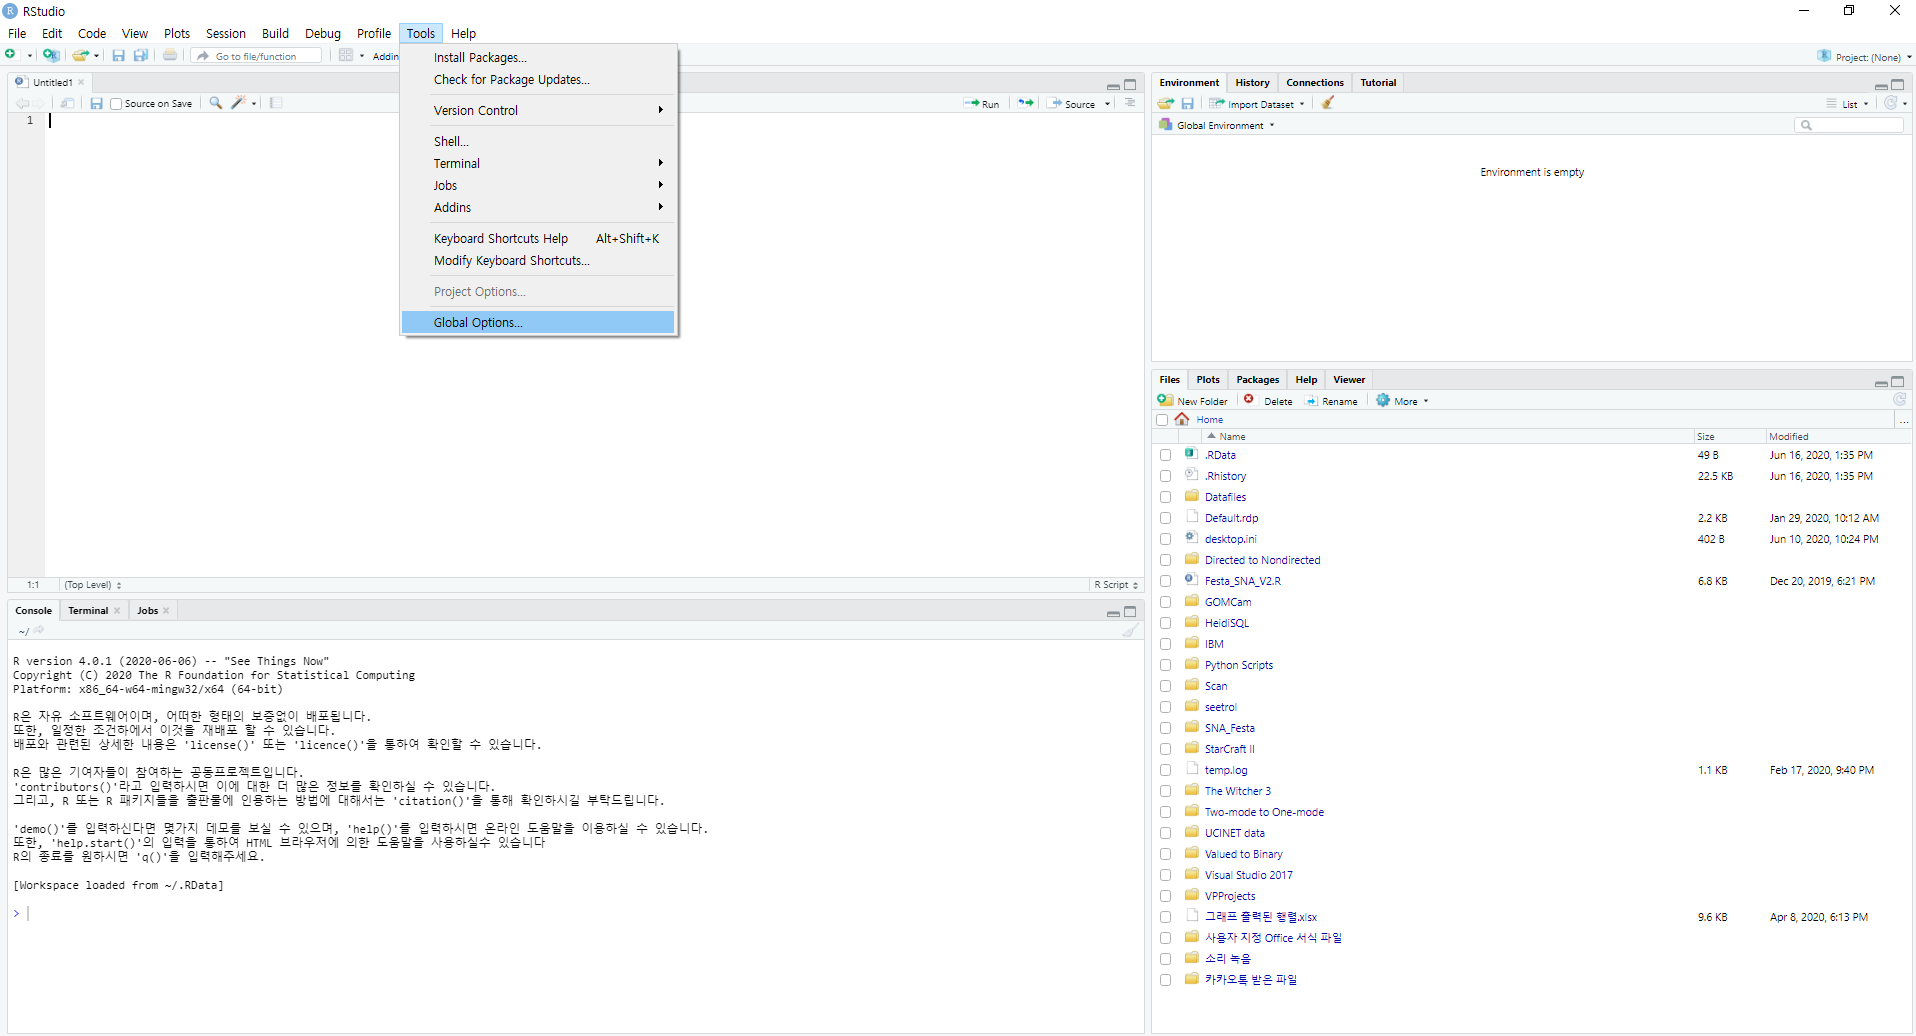Maximize the Console pane
Viewport: 1916px width, 1036px height.
tap(1130, 612)
